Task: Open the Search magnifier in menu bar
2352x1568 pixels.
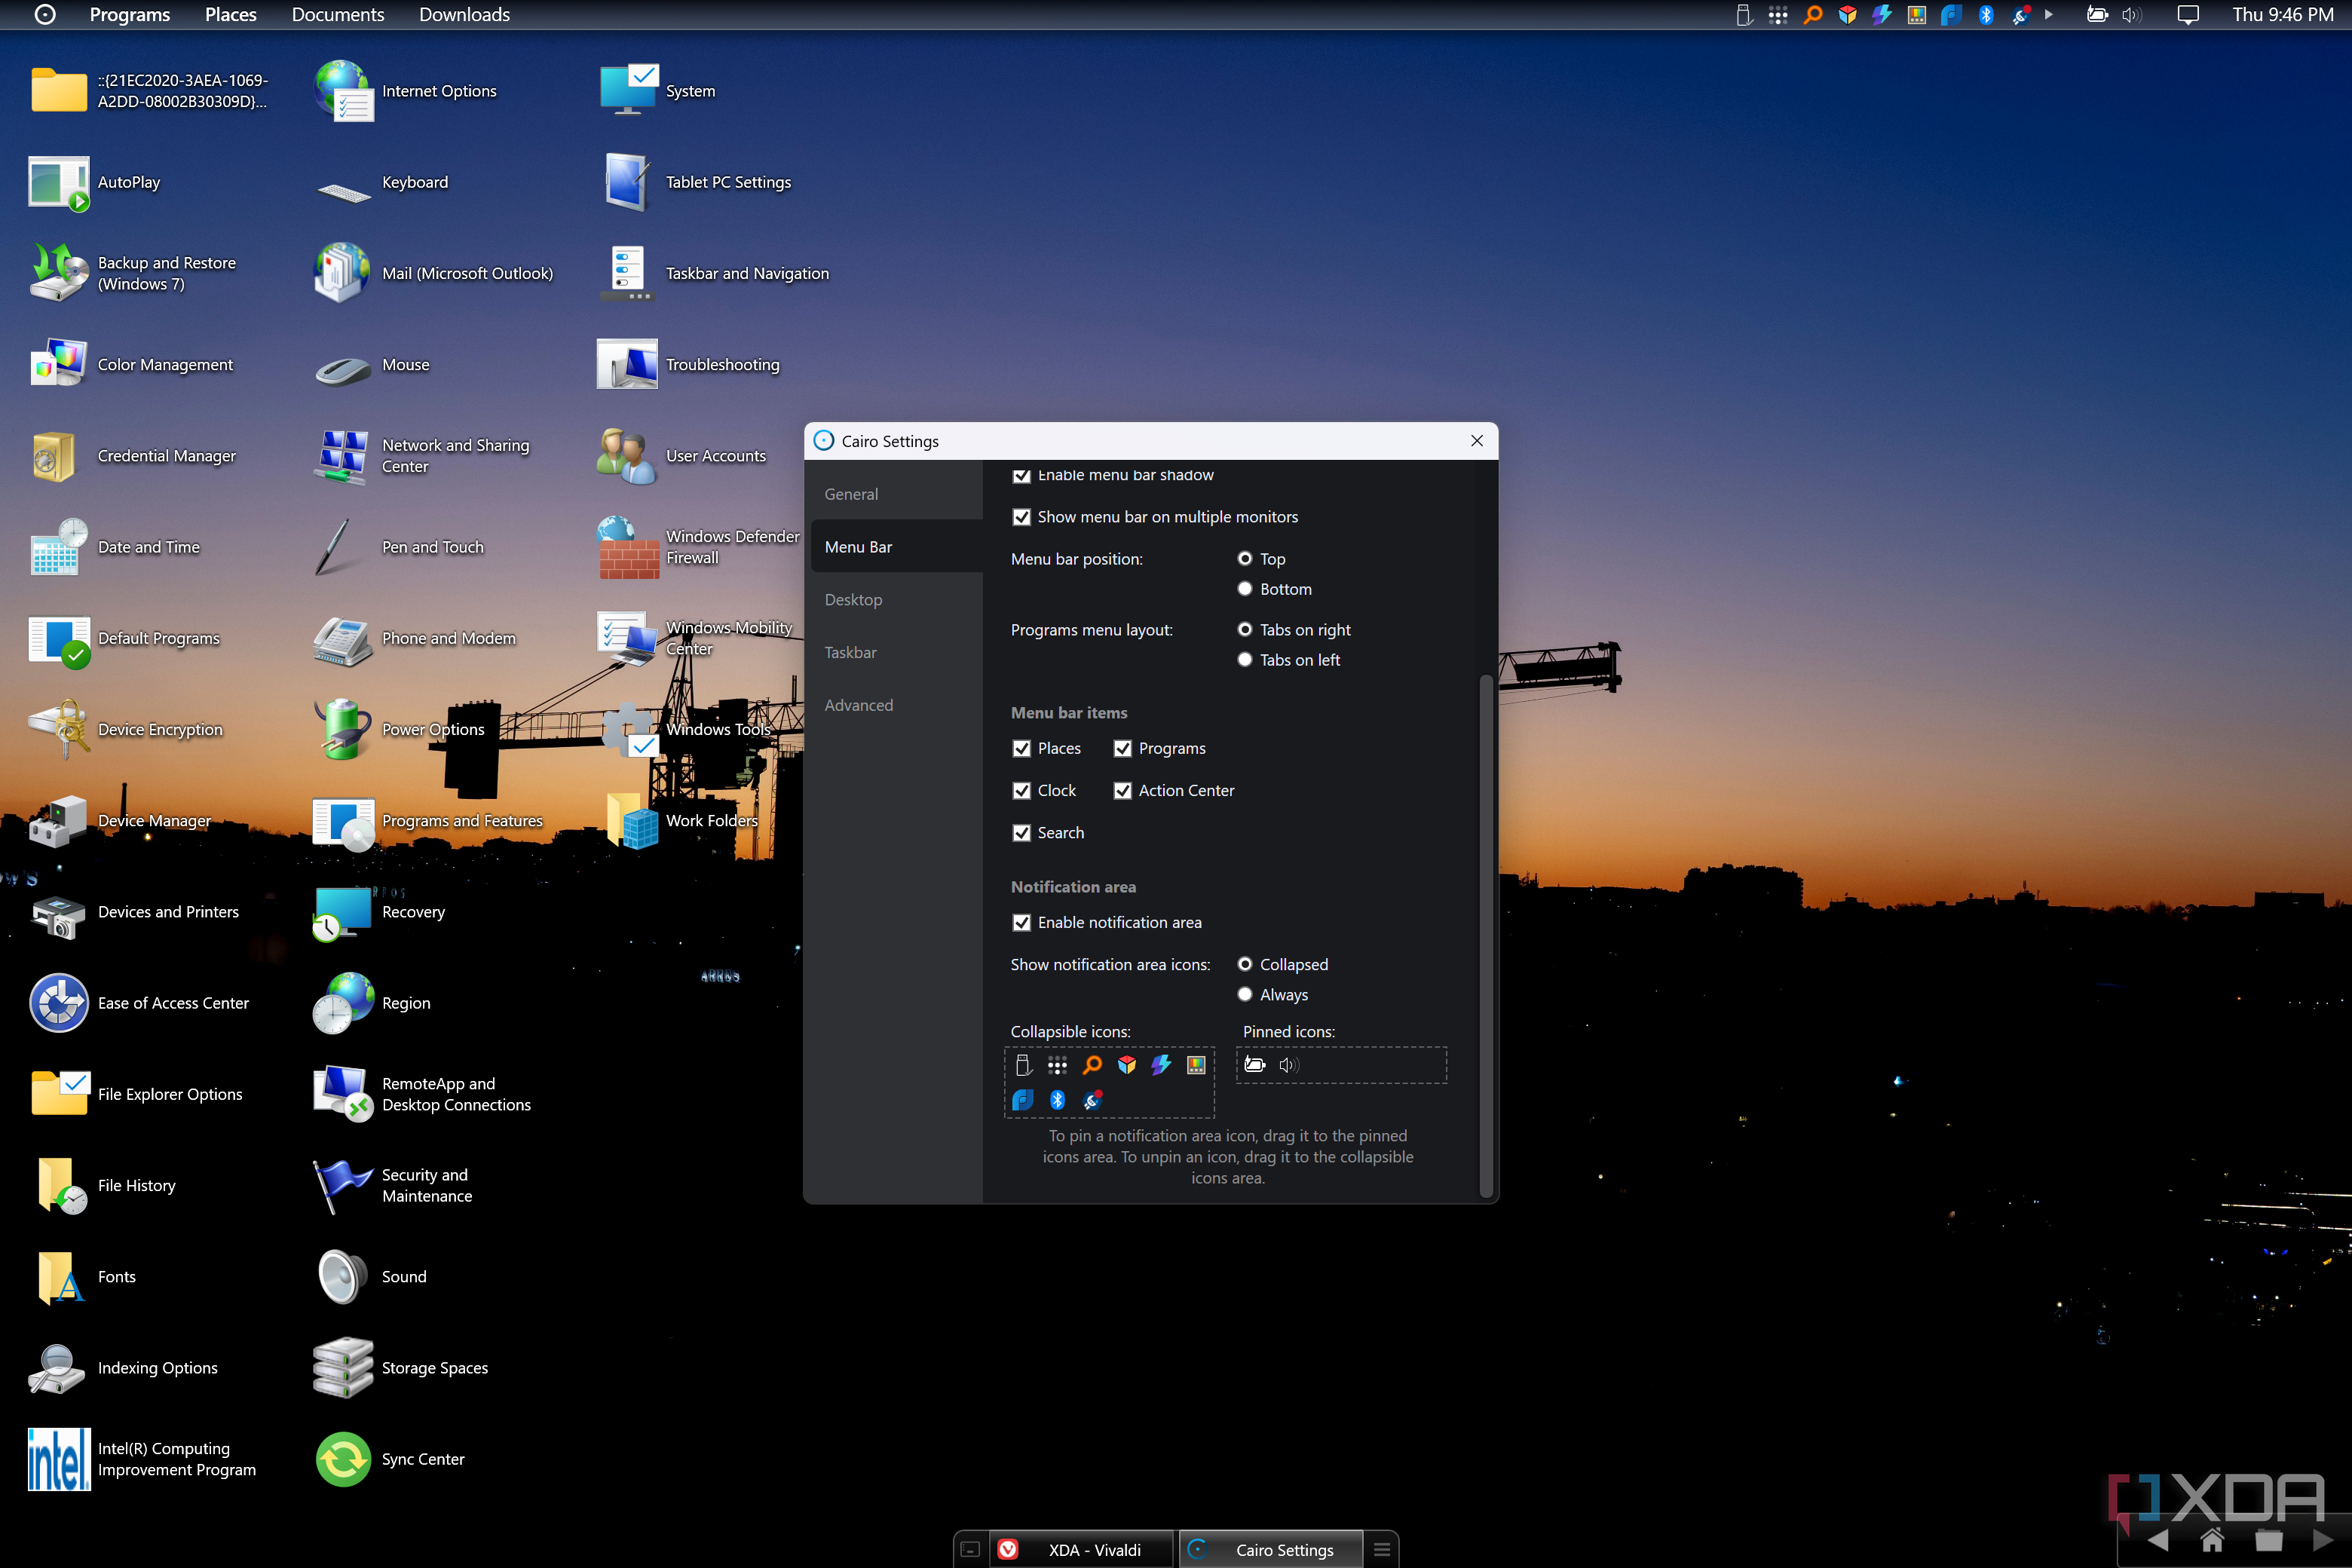Action: pos(1812,15)
